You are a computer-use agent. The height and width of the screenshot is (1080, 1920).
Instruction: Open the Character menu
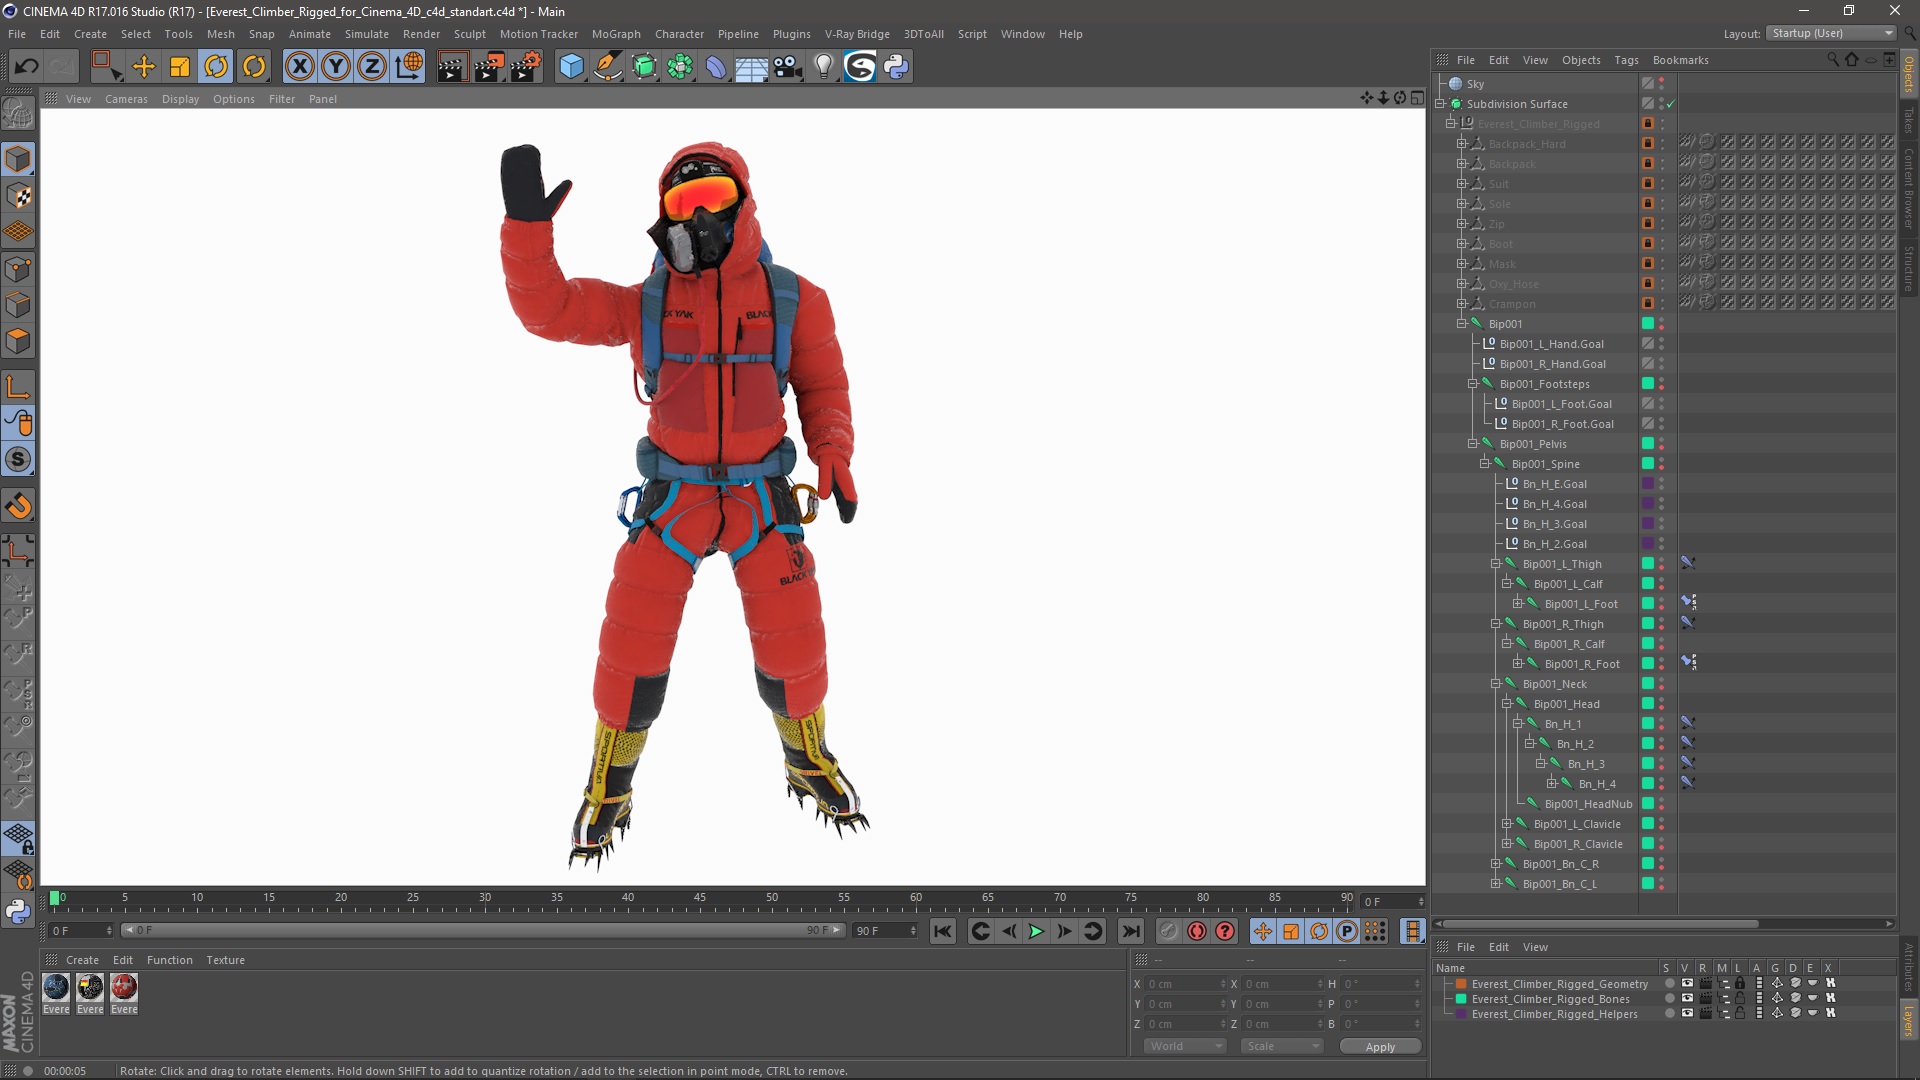click(x=679, y=34)
